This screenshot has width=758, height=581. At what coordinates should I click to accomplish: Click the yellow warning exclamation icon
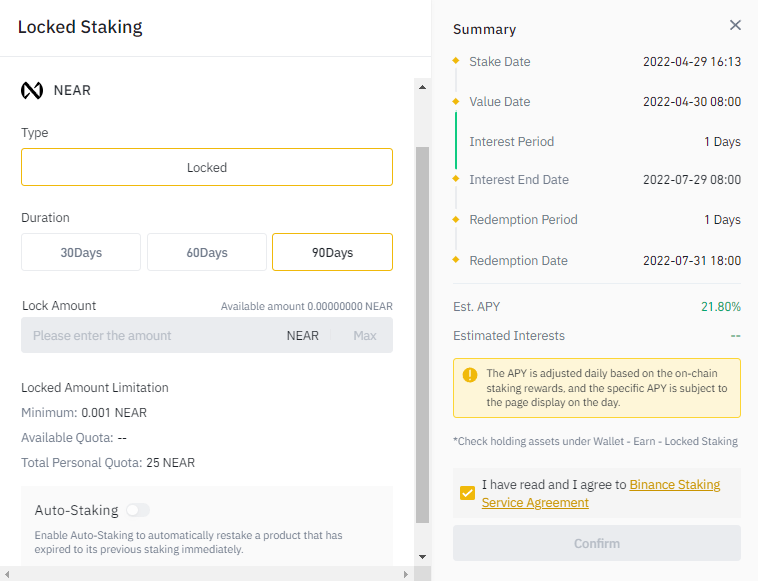click(469, 375)
